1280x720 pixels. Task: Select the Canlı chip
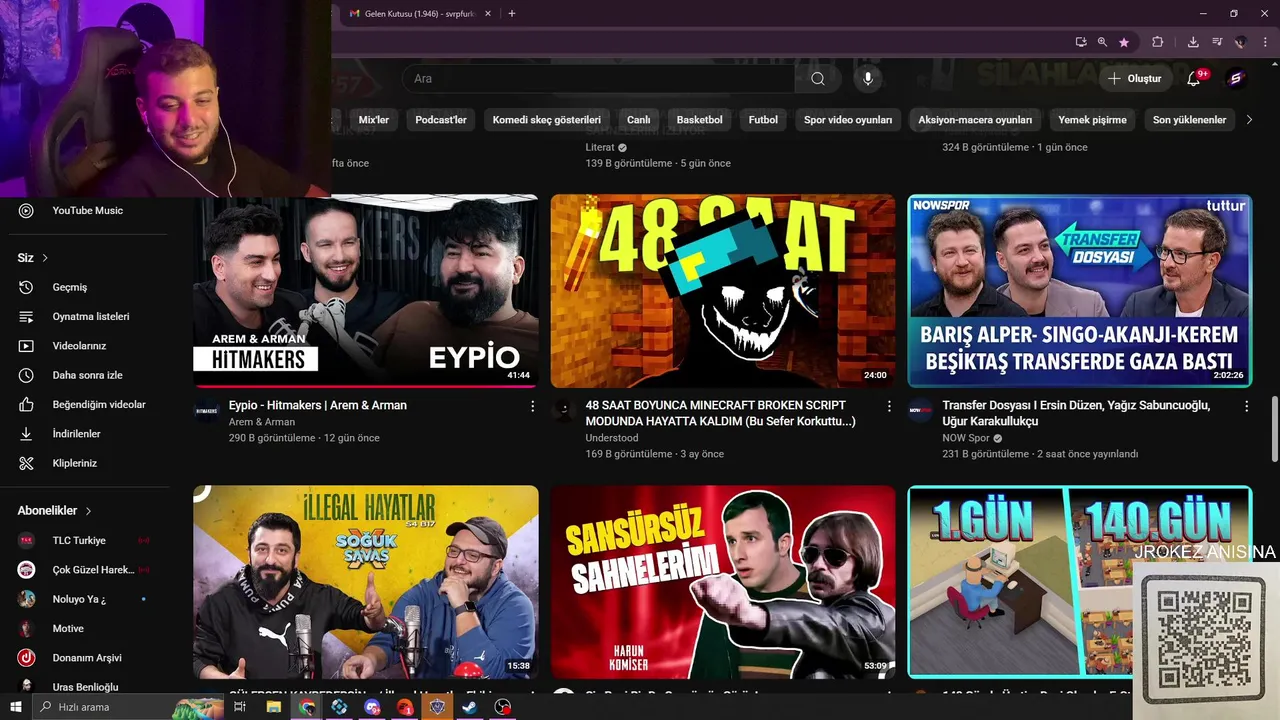click(638, 120)
